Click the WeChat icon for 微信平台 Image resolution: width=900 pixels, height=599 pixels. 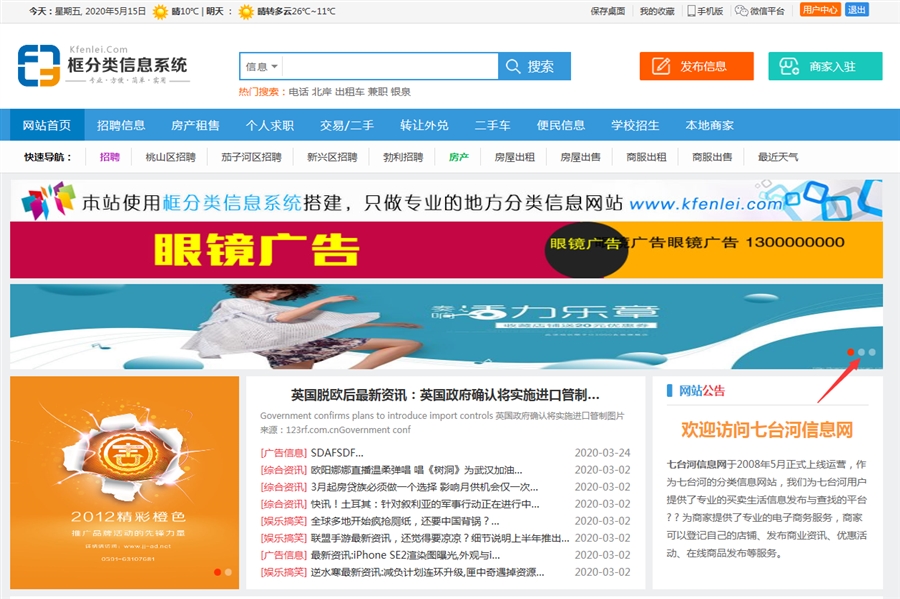[741, 11]
